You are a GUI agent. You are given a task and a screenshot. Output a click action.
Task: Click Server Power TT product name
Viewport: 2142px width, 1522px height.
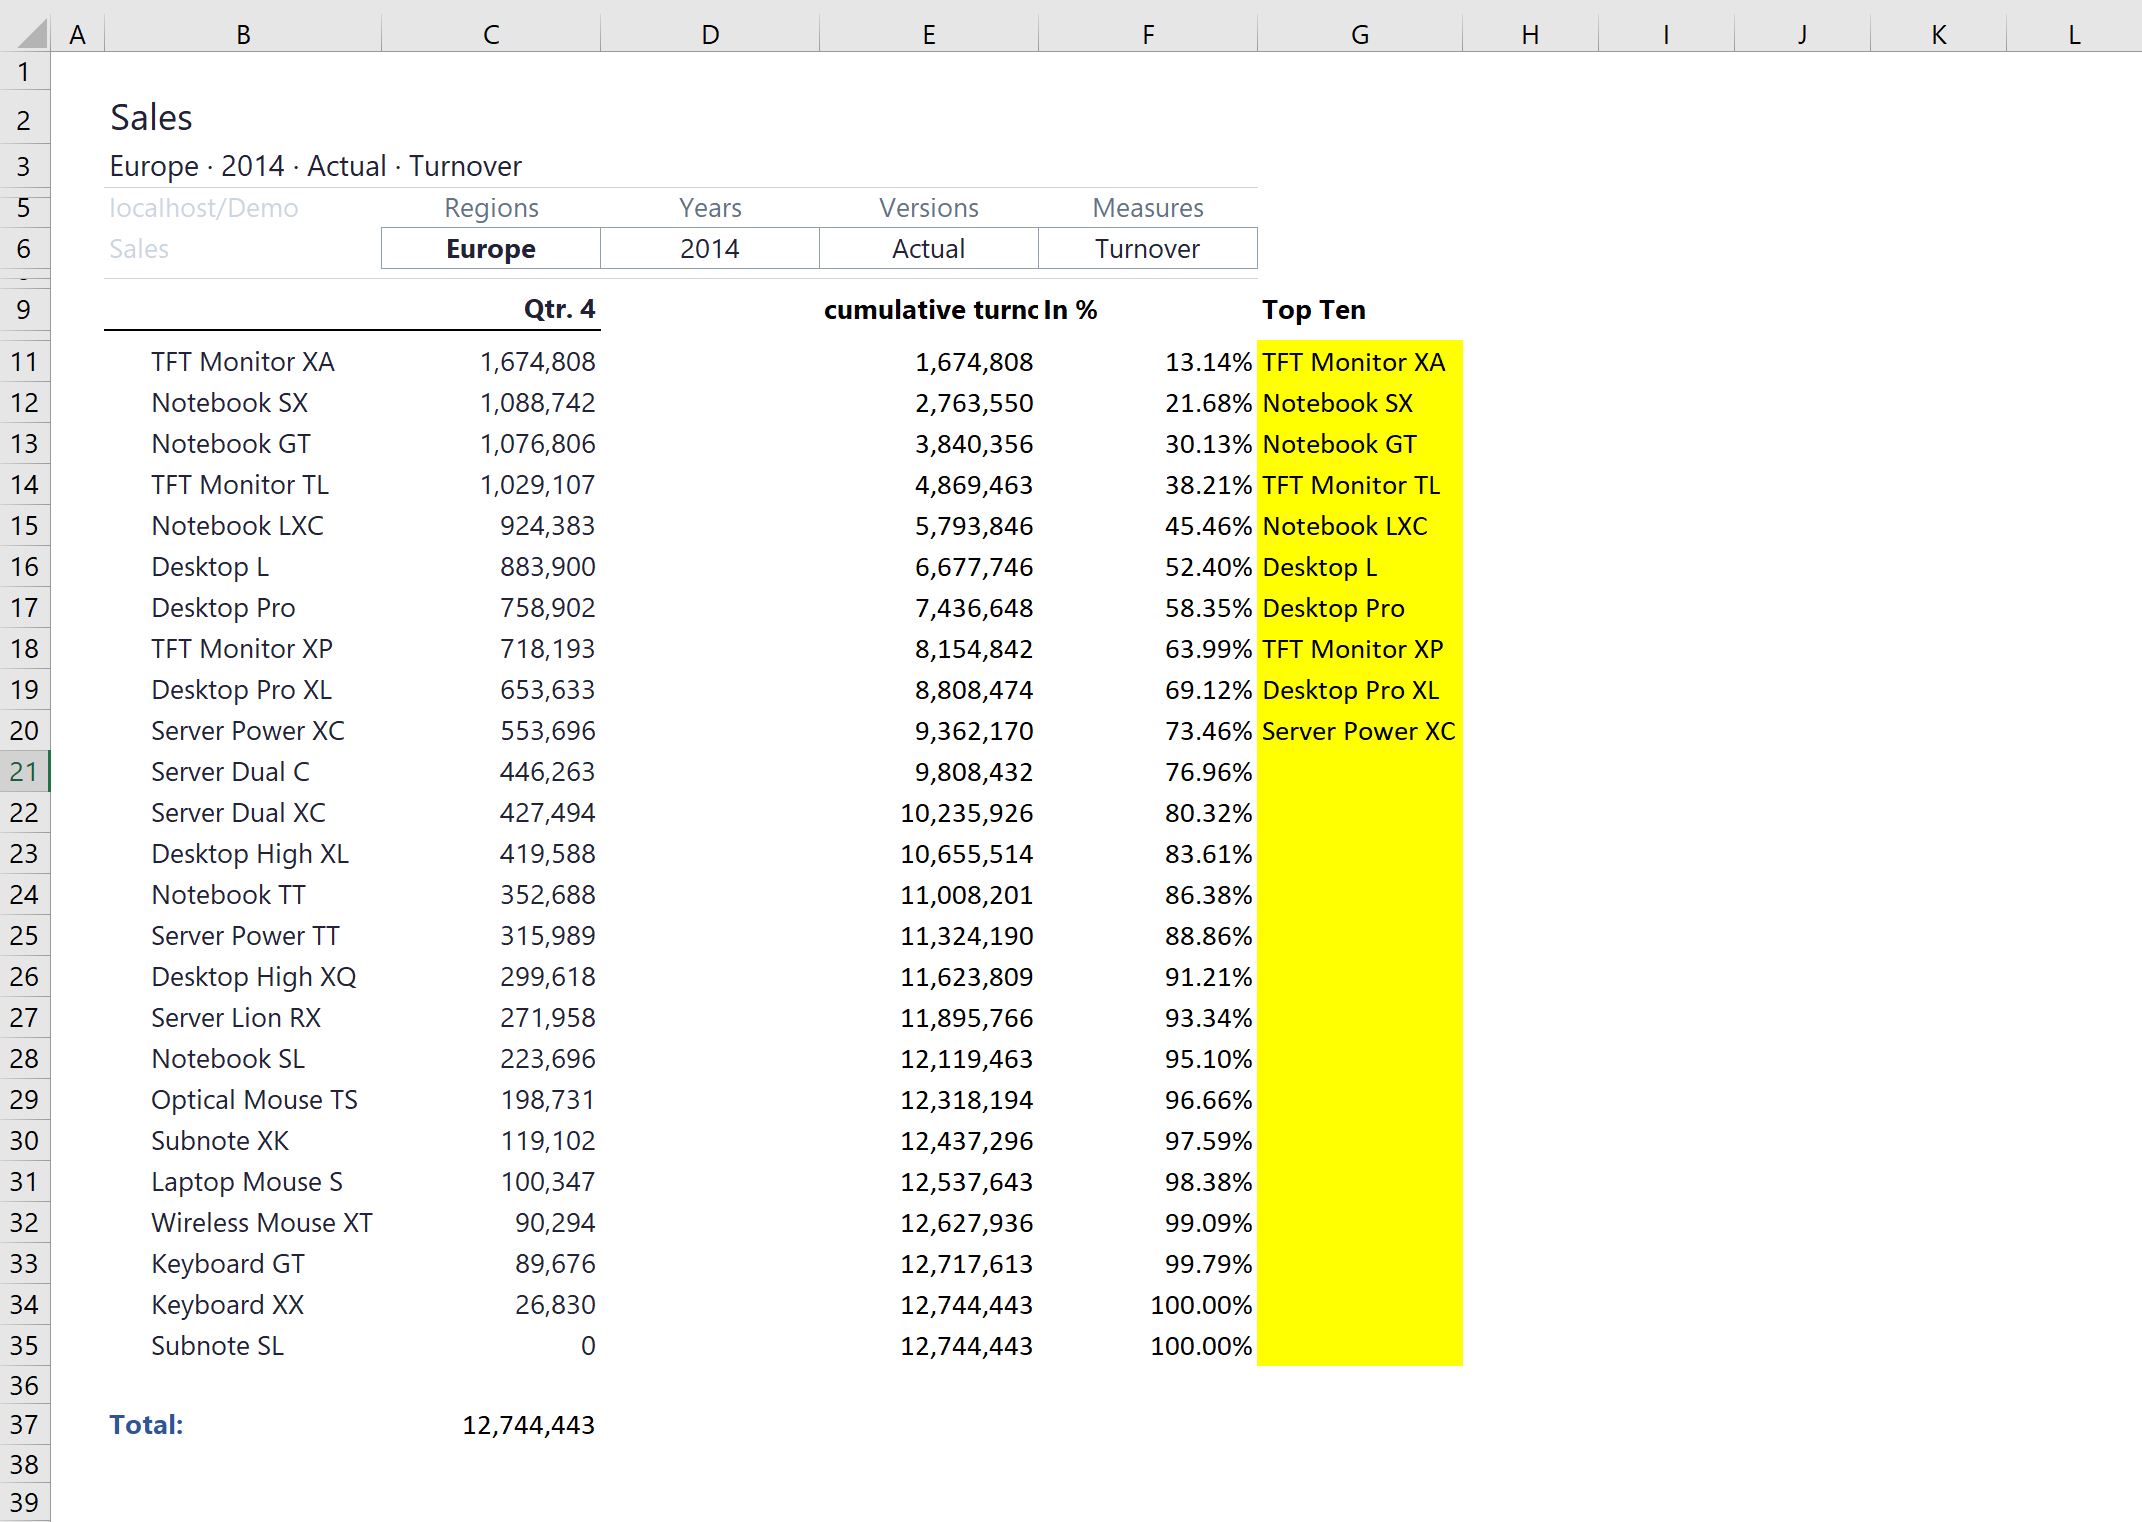pos(245,936)
